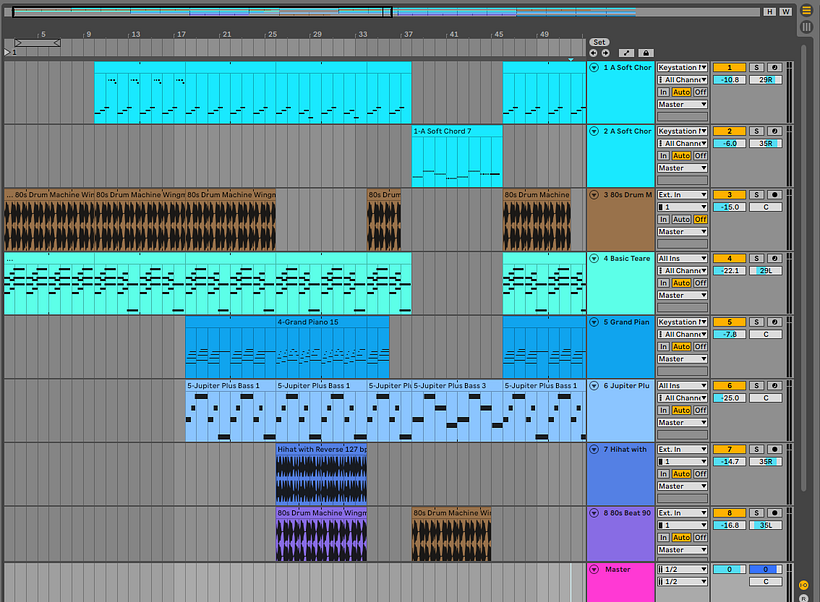Toggle track 6 activator button
The height and width of the screenshot is (602, 820).
click(729, 385)
